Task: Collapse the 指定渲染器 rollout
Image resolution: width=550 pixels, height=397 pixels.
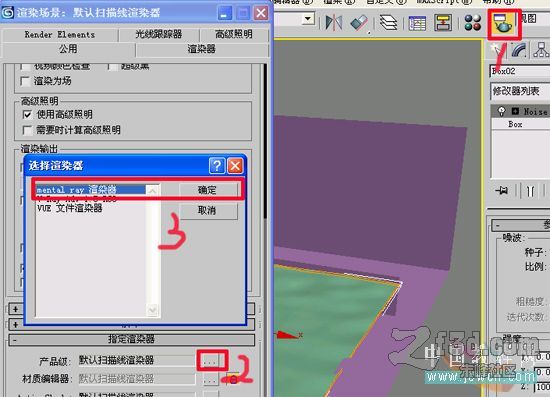Action: pos(131,339)
